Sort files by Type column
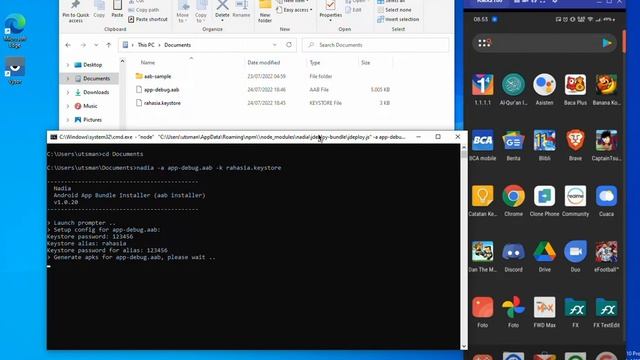 (315, 62)
